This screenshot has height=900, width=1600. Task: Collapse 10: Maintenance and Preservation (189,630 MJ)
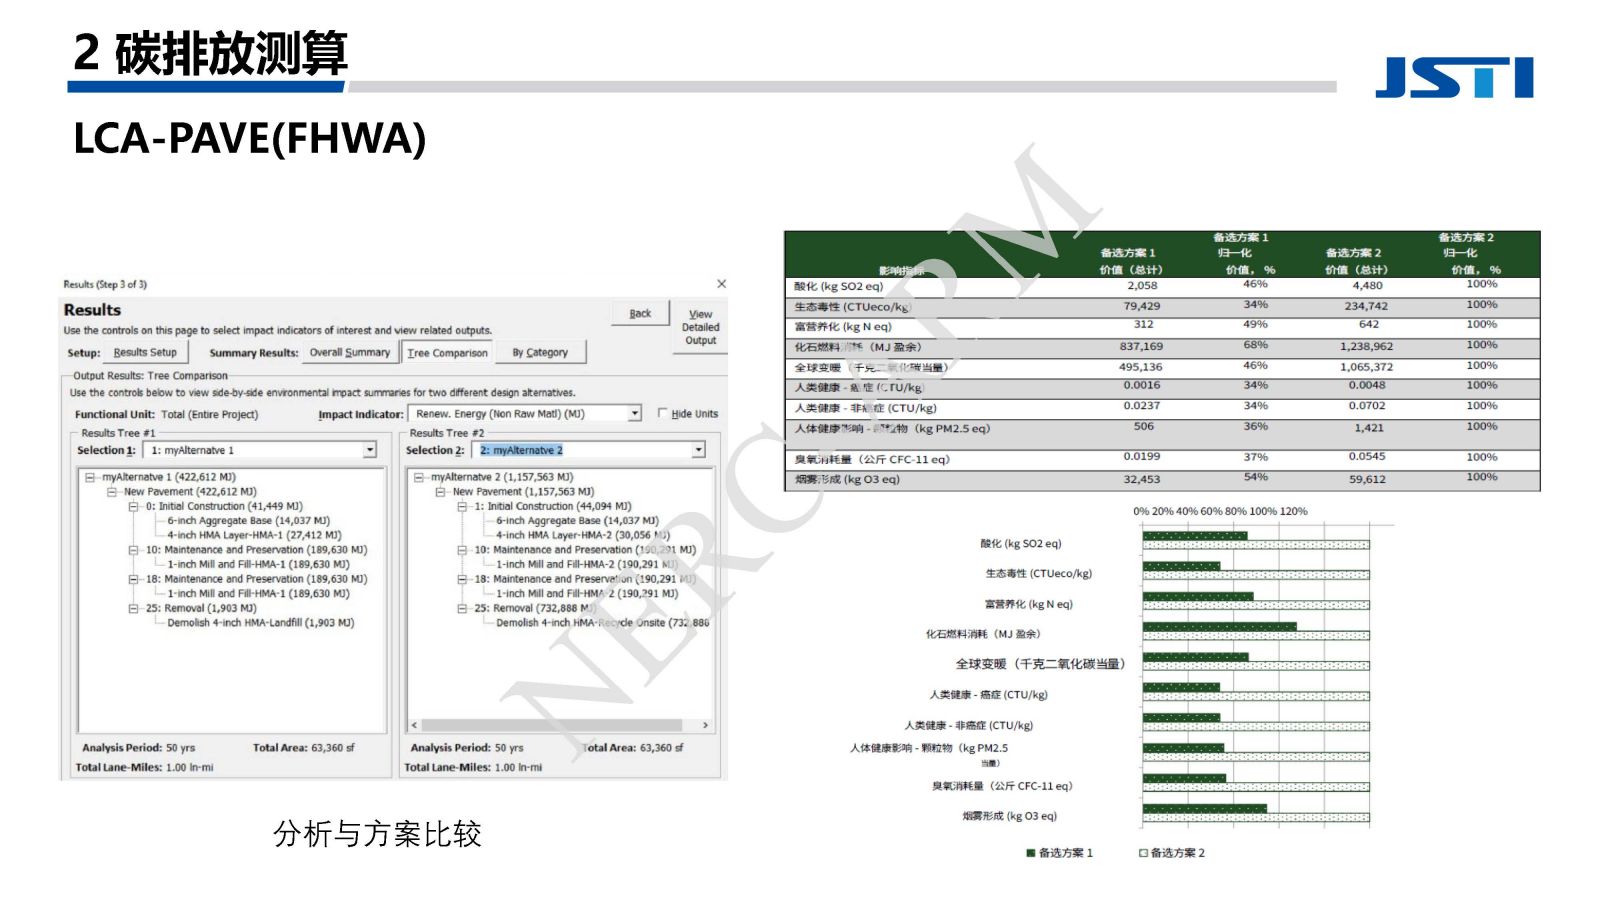tap(133, 550)
